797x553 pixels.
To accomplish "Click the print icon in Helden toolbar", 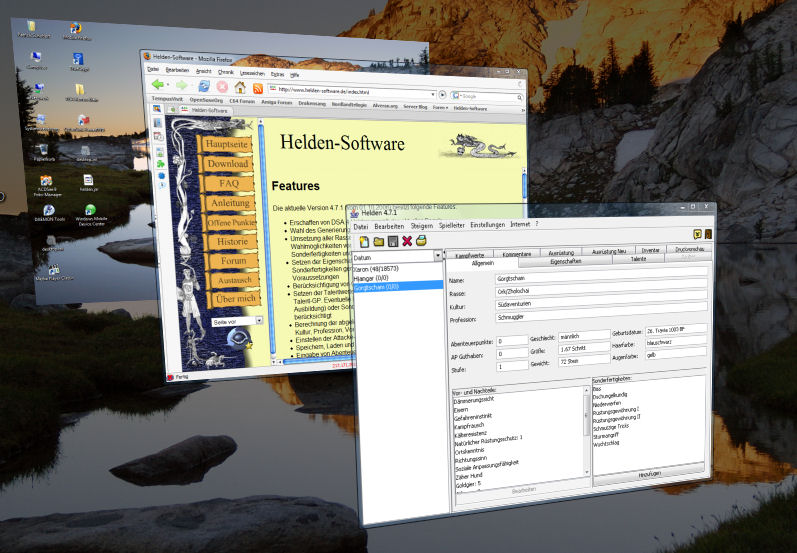I will 421,240.
